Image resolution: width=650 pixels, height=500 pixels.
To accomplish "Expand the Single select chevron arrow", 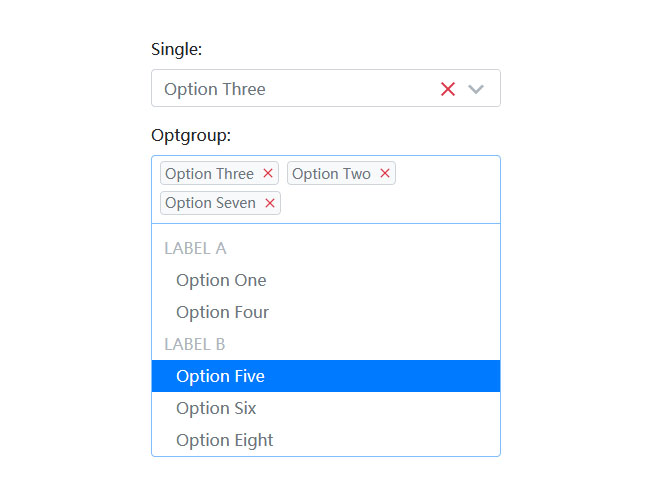I will (x=476, y=89).
